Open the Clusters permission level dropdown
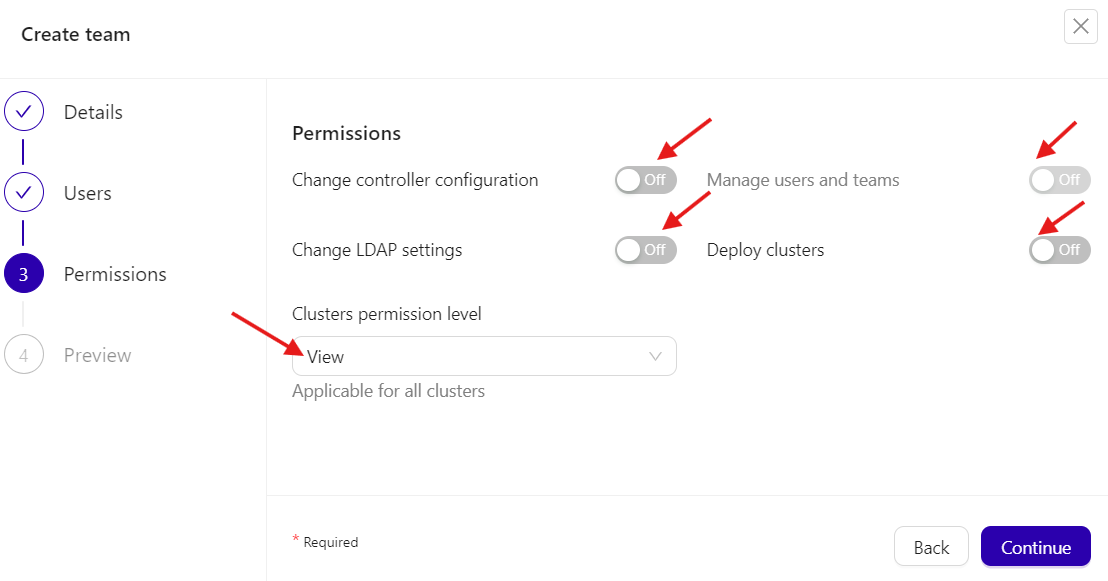Image resolution: width=1108 pixels, height=581 pixels. click(x=484, y=356)
